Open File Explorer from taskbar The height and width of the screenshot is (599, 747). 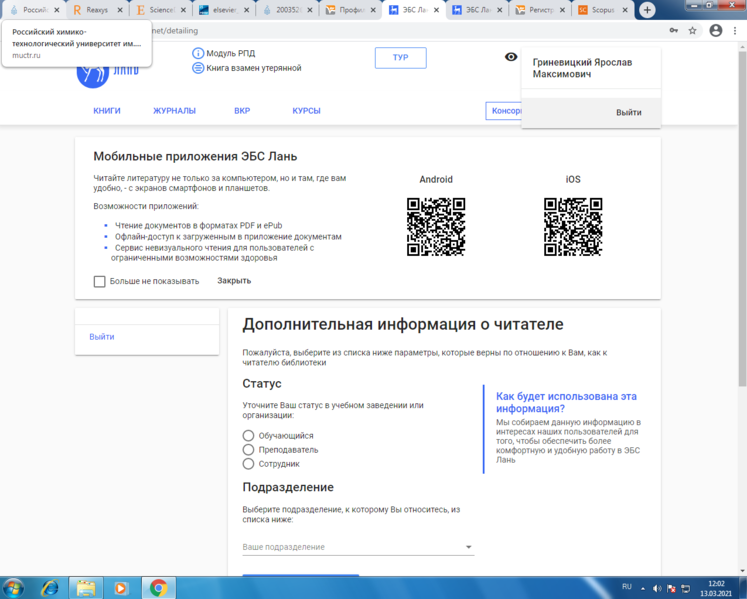click(86, 589)
